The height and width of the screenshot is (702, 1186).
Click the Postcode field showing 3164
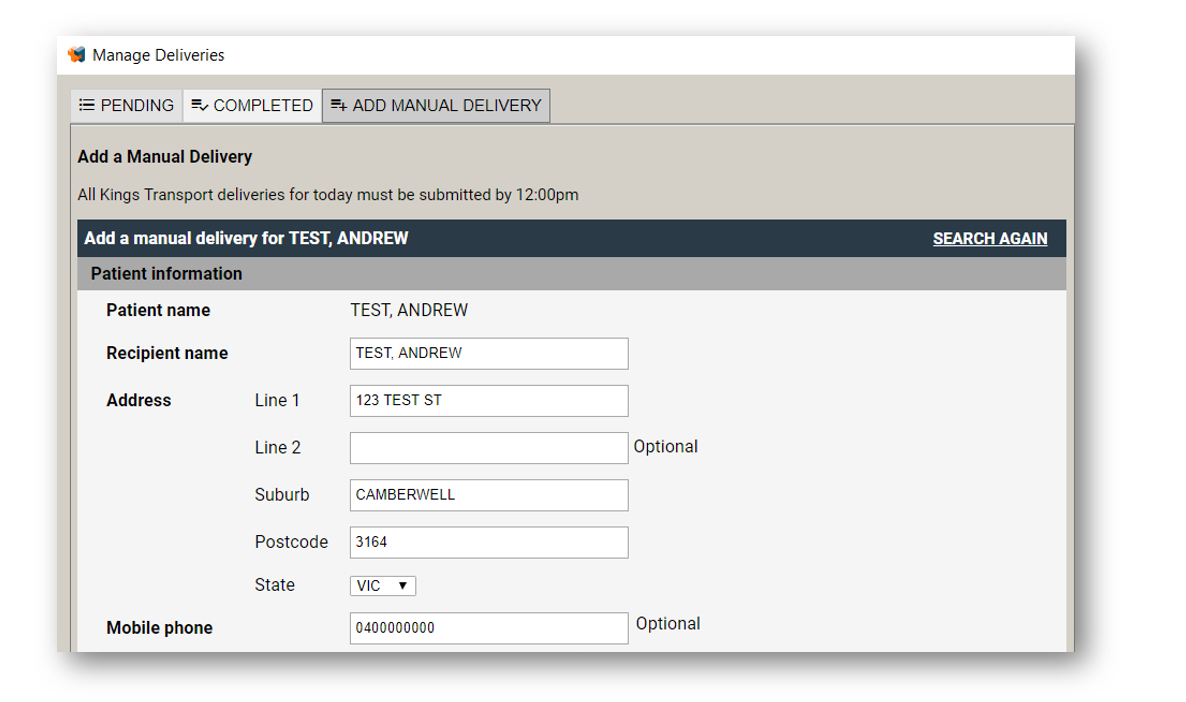coord(489,542)
